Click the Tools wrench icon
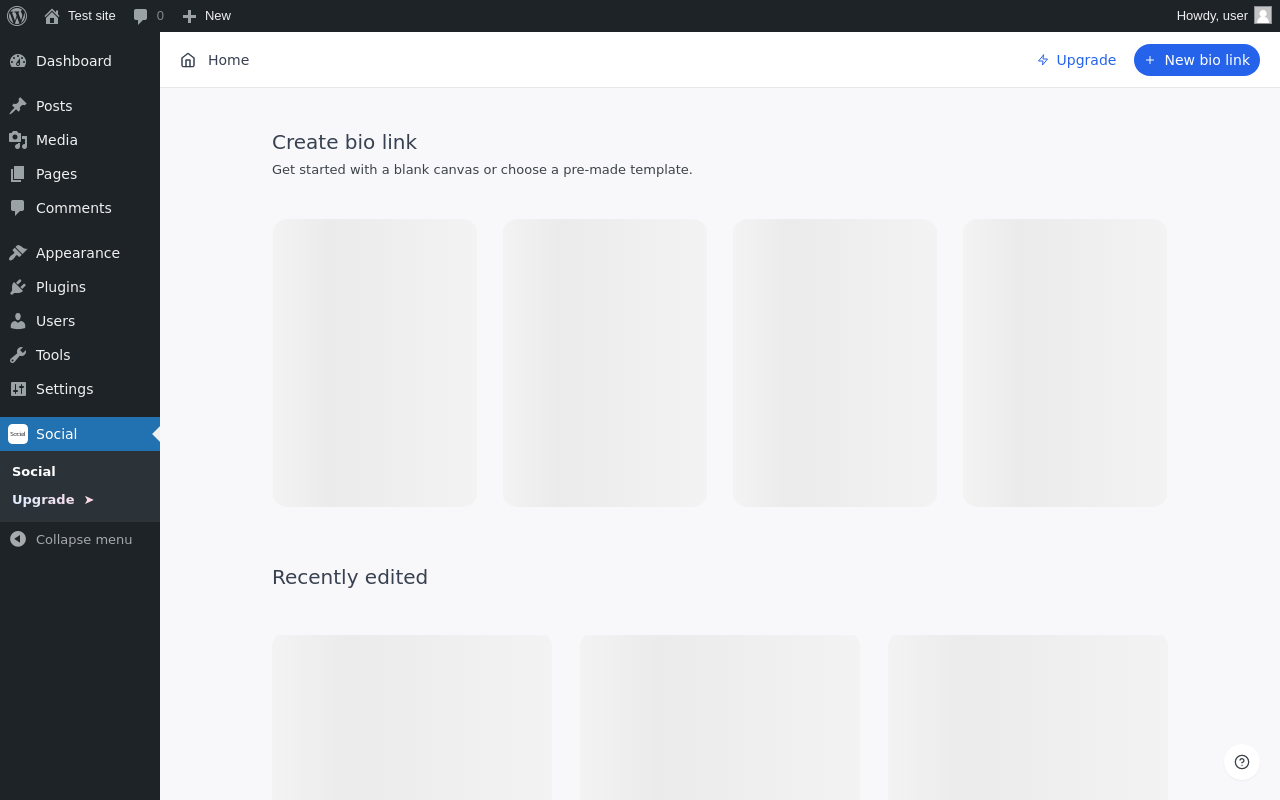The height and width of the screenshot is (800, 1280). coord(18,355)
